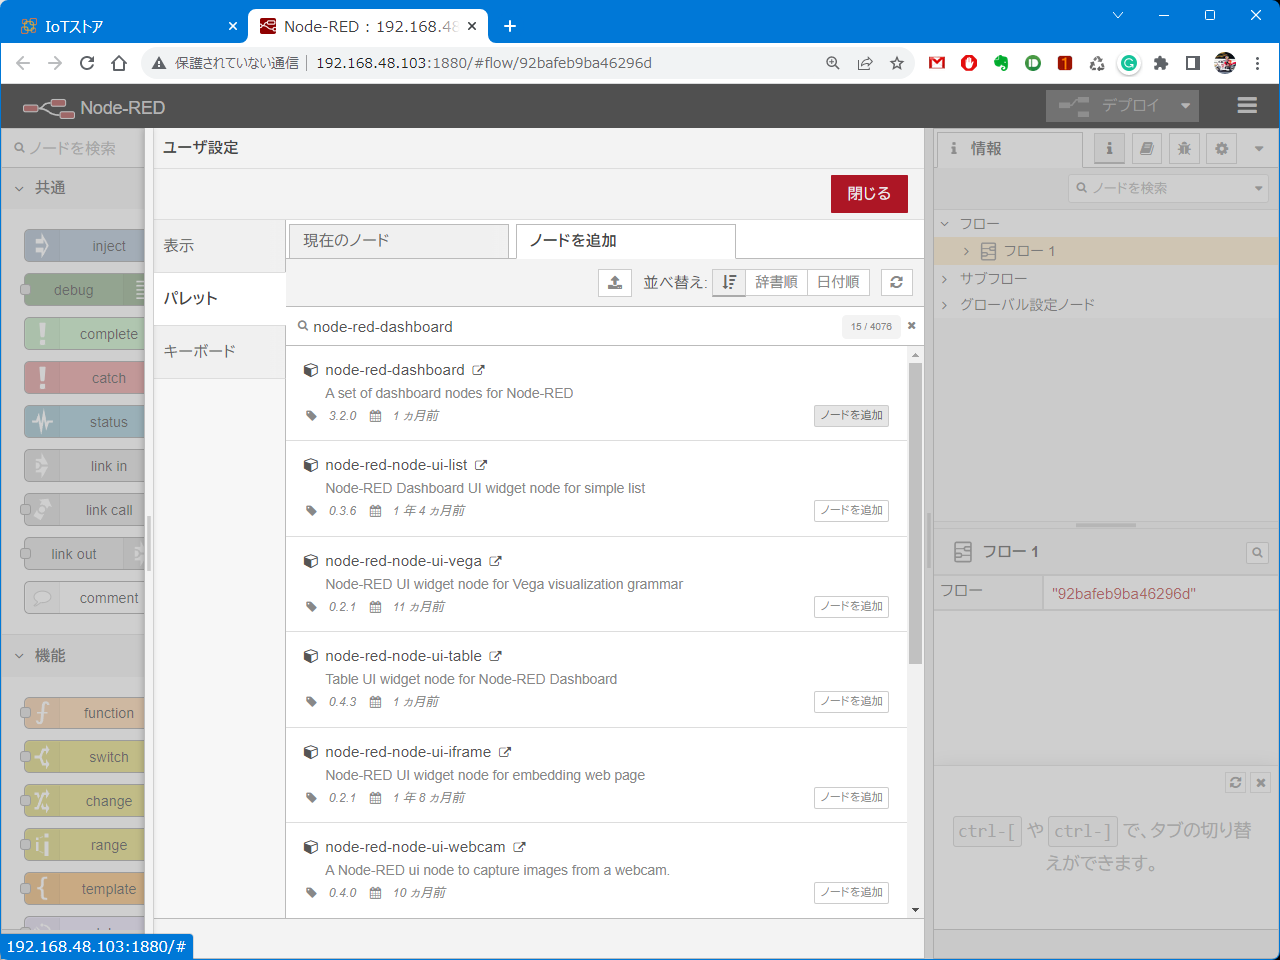Install node-red-node-ui-vega with ノードを追加
Image resolution: width=1280 pixels, height=960 pixels.
tap(851, 606)
